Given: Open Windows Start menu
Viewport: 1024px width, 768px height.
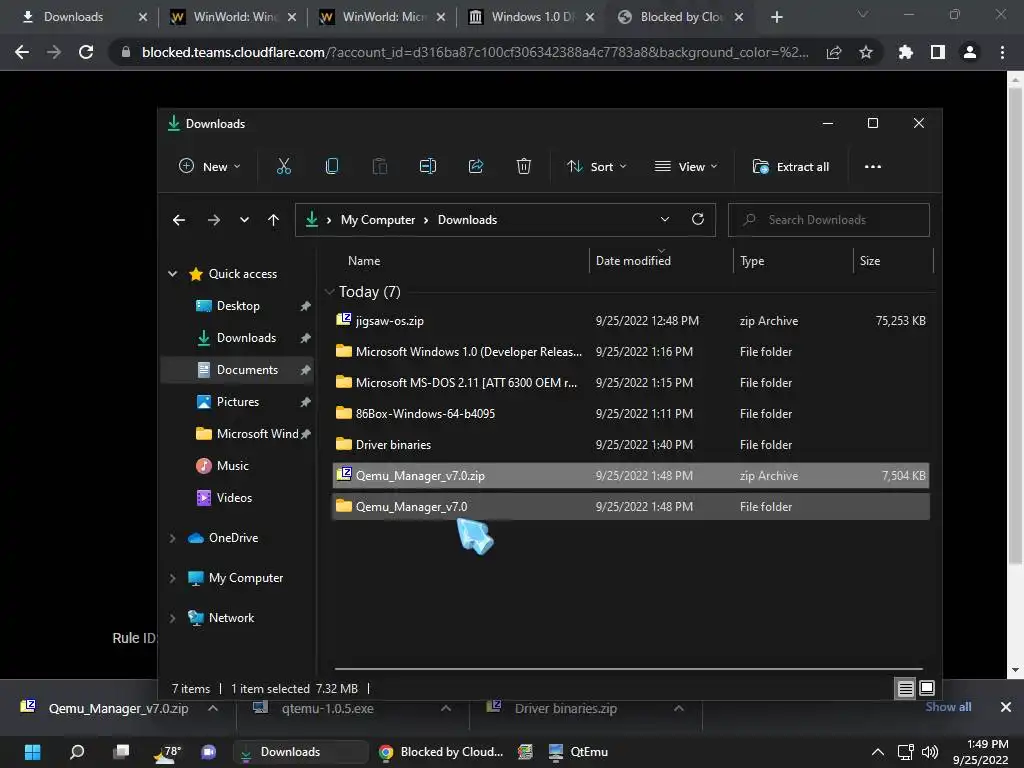Looking at the screenshot, I should pos(33,752).
